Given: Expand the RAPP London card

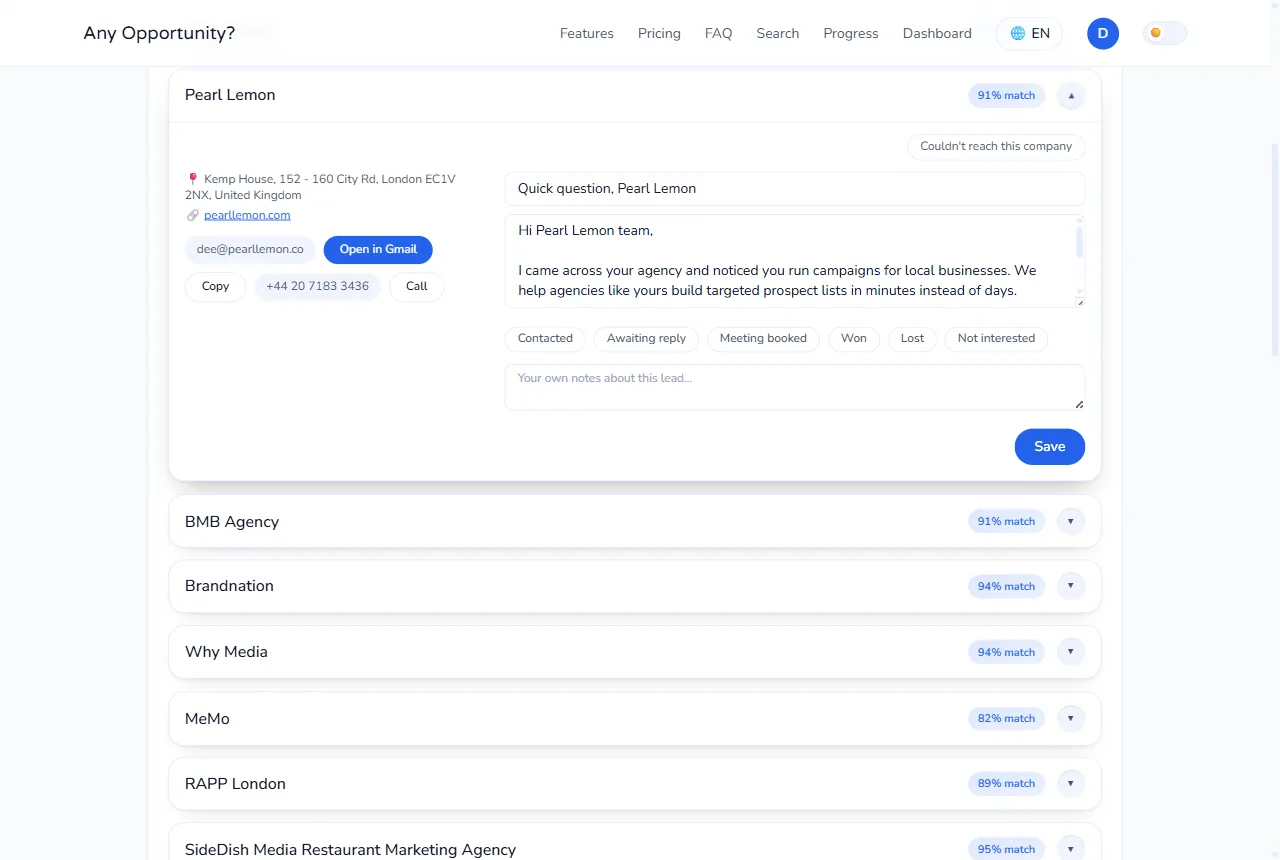Looking at the screenshot, I should (1071, 783).
